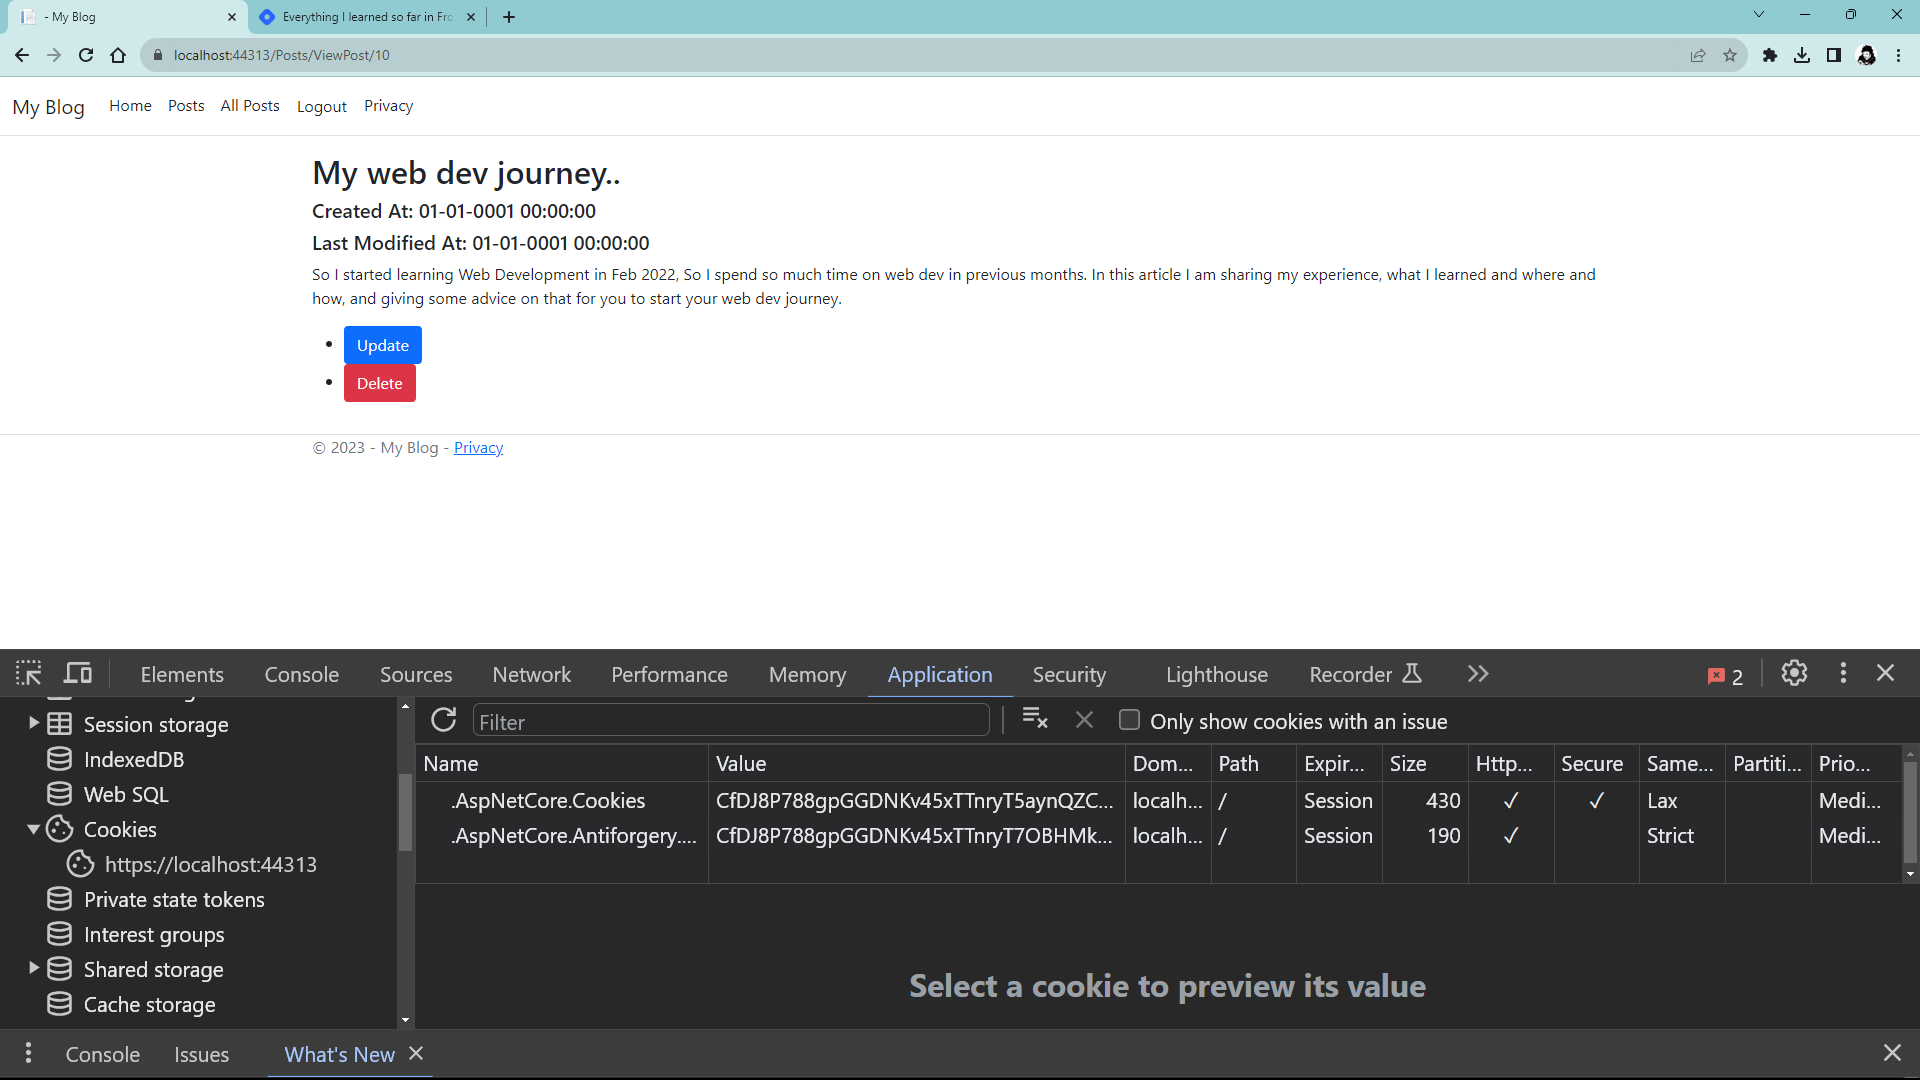Click the red error count badge
This screenshot has width=1920, height=1080.
(x=1725, y=676)
